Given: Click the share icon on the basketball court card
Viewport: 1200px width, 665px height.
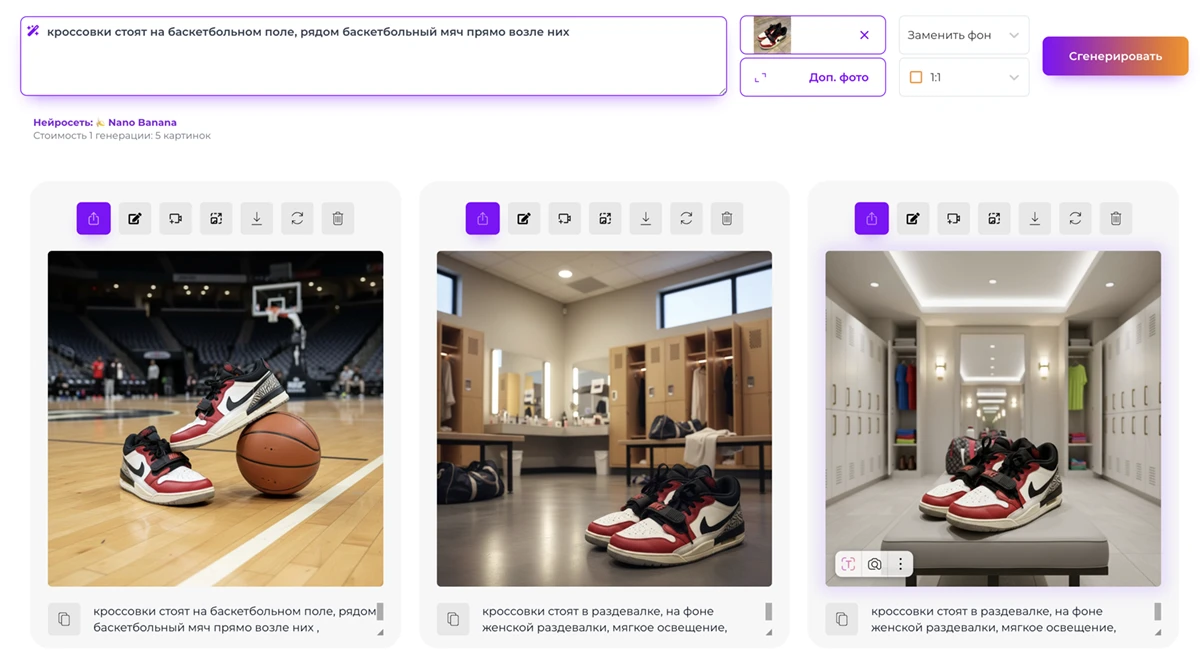Looking at the screenshot, I should 93,218.
